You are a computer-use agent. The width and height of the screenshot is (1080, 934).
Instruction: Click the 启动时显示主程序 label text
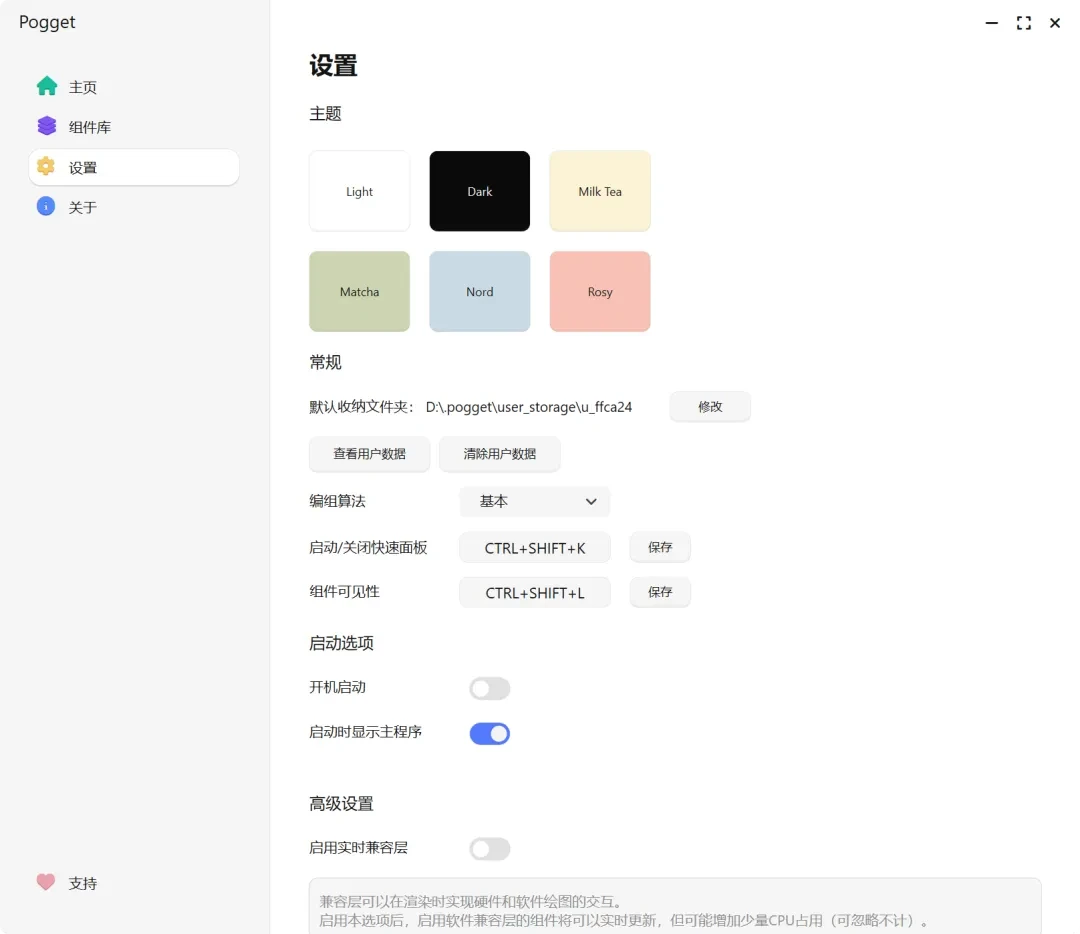click(x=365, y=732)
